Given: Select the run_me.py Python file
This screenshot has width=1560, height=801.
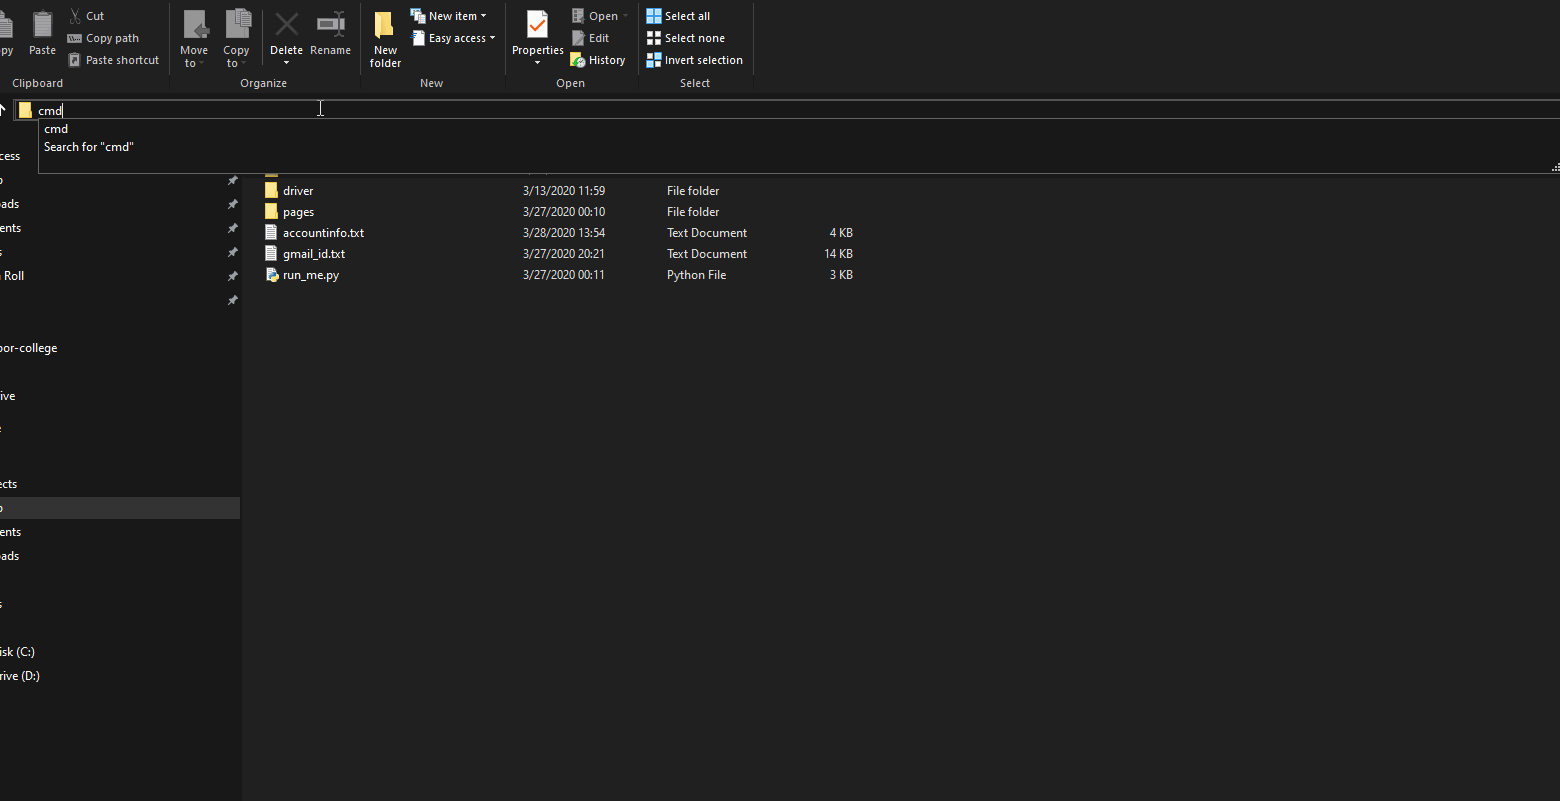Looking at the screenshot, I should [x=311, y=275].
